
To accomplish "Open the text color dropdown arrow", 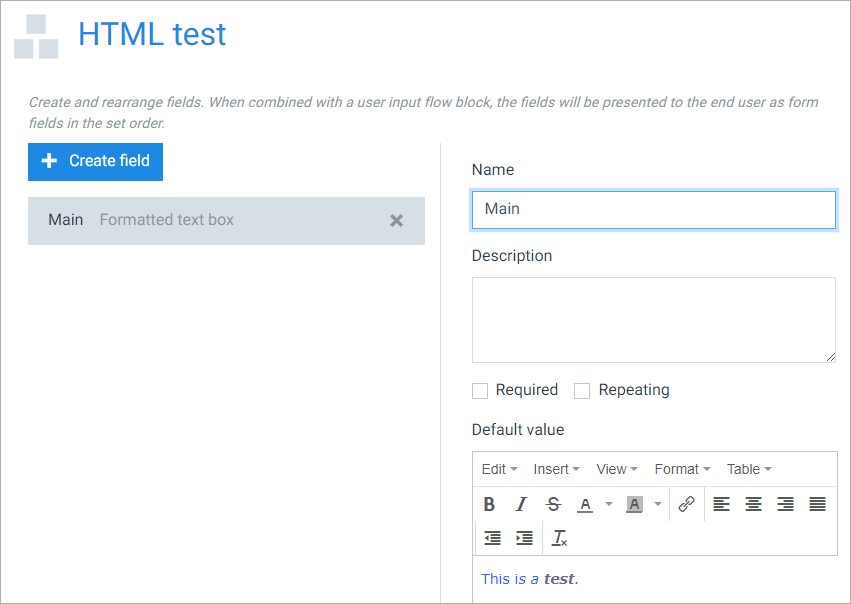I will point(608,504).
